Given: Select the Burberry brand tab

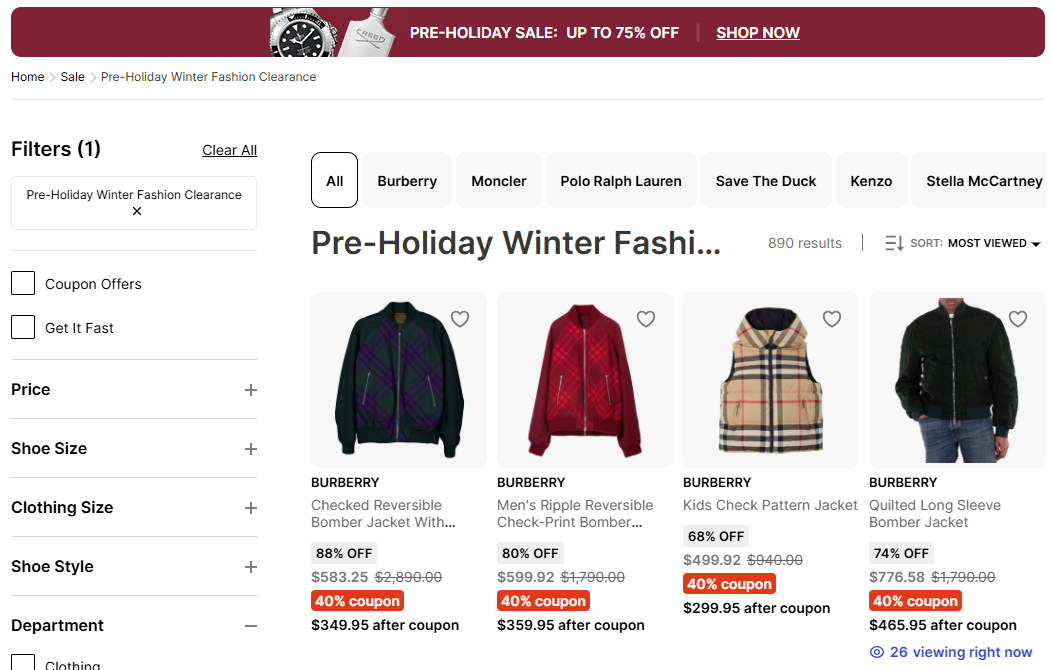Looking at the screenshot, I should pos(407,181).
